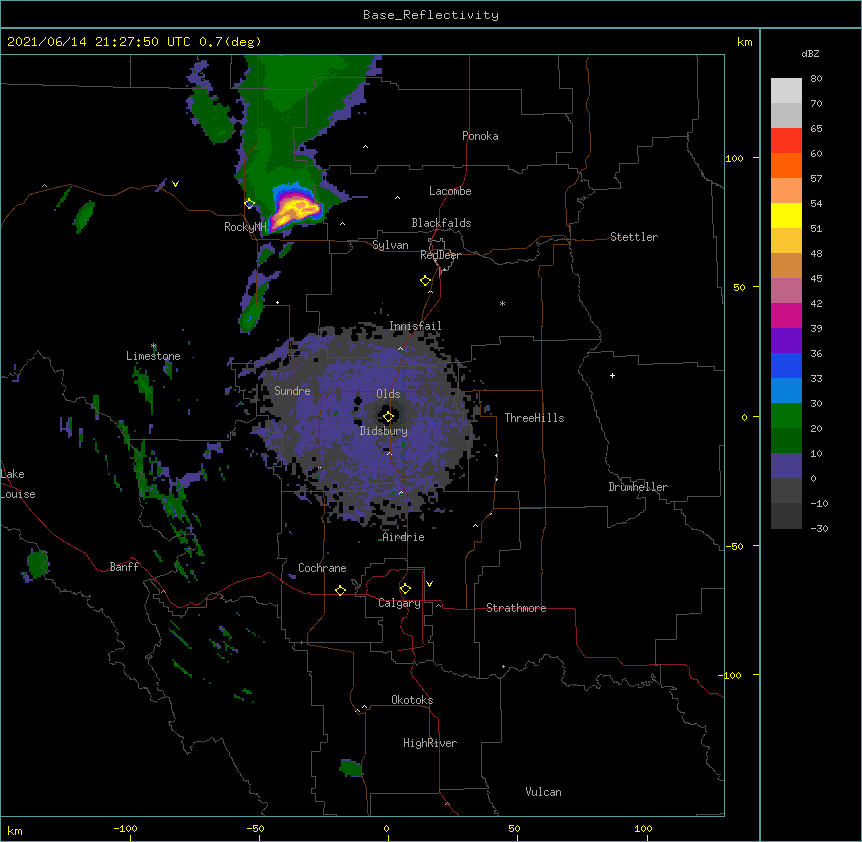Click the Base_Reflectivity title
Viewport: 862px width, 842px height.
431,15
